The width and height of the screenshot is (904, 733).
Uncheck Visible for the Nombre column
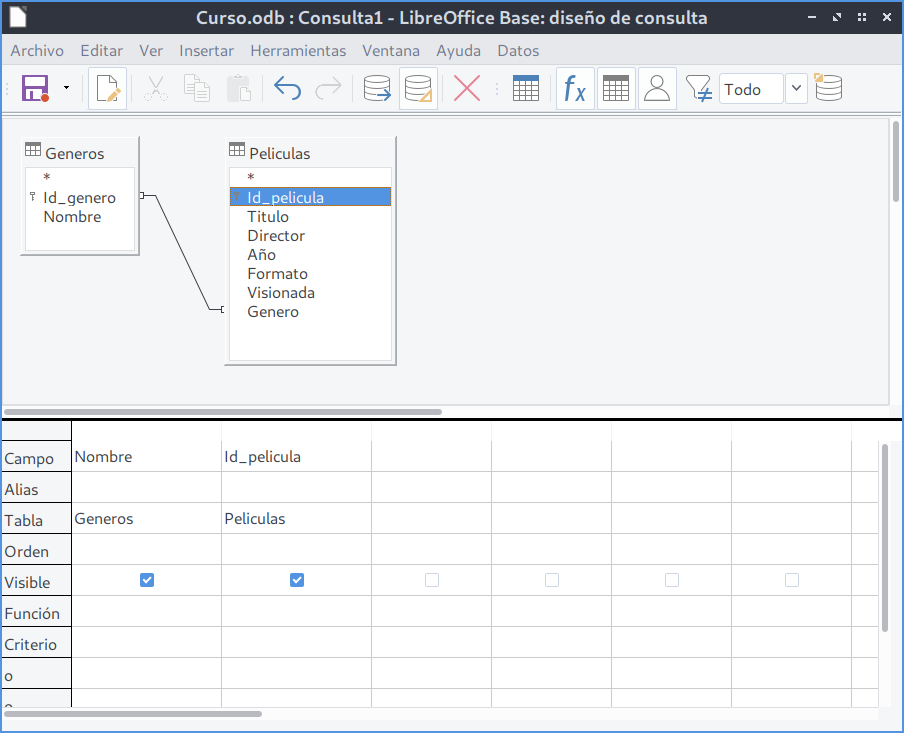[147, 580]
